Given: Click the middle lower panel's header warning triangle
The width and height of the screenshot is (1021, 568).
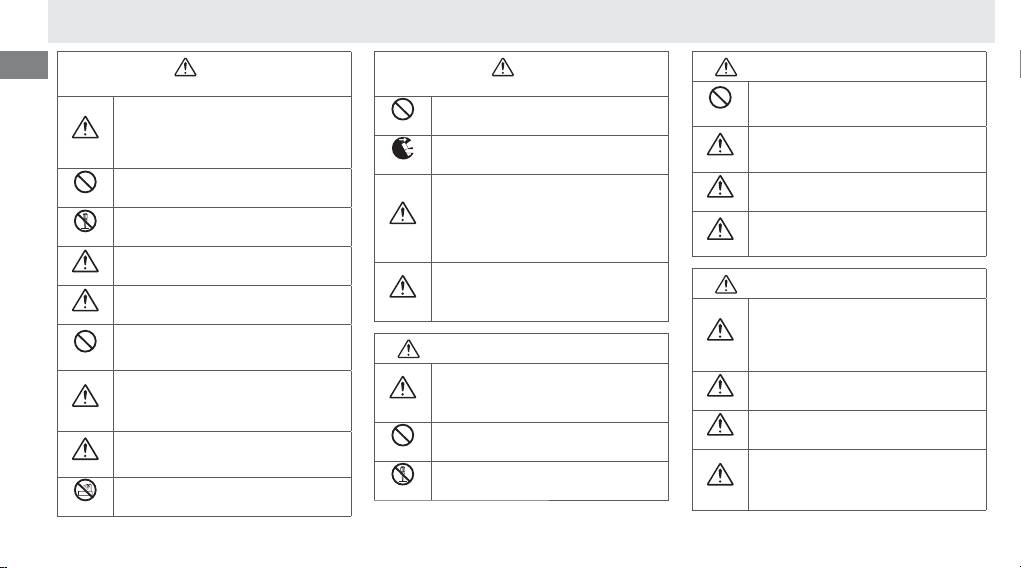Looking at the screenshot, I should [x=408, y=349].
